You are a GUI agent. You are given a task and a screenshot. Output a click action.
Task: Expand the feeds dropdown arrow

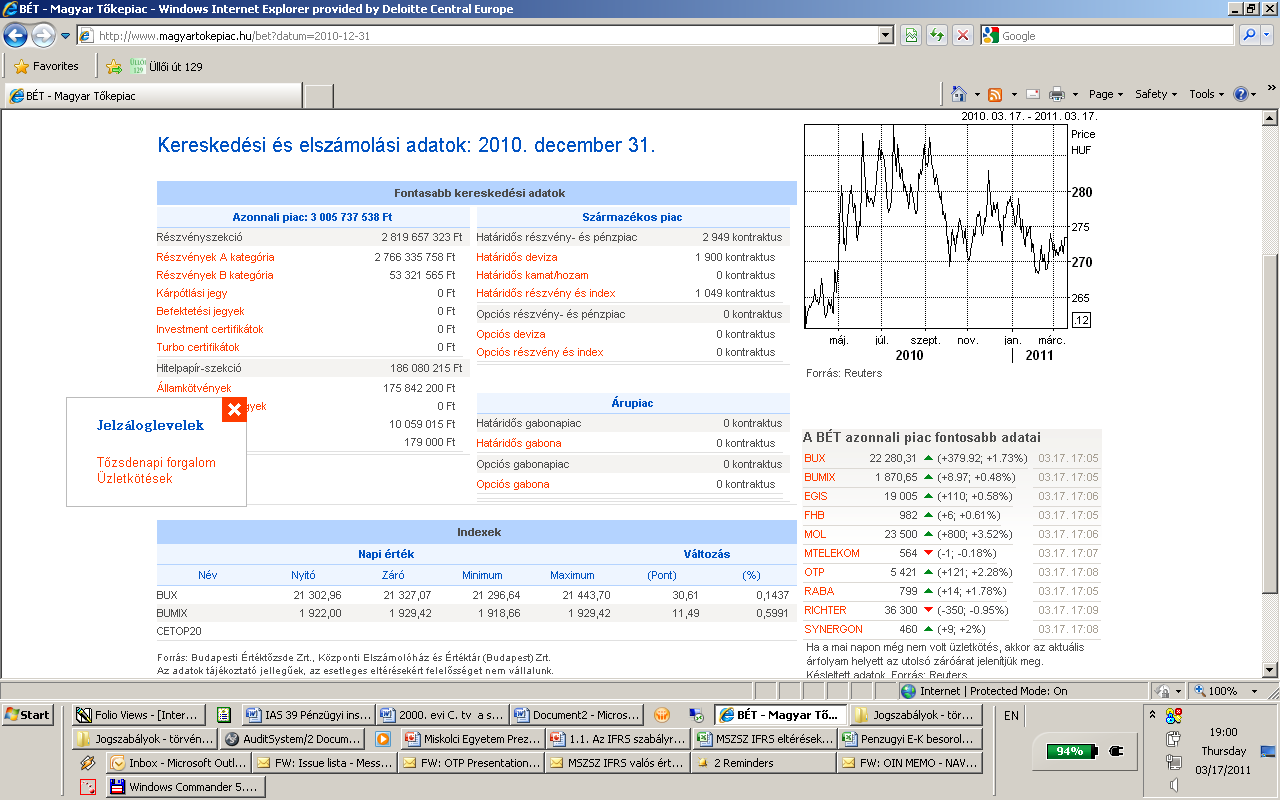(1013, 94)
